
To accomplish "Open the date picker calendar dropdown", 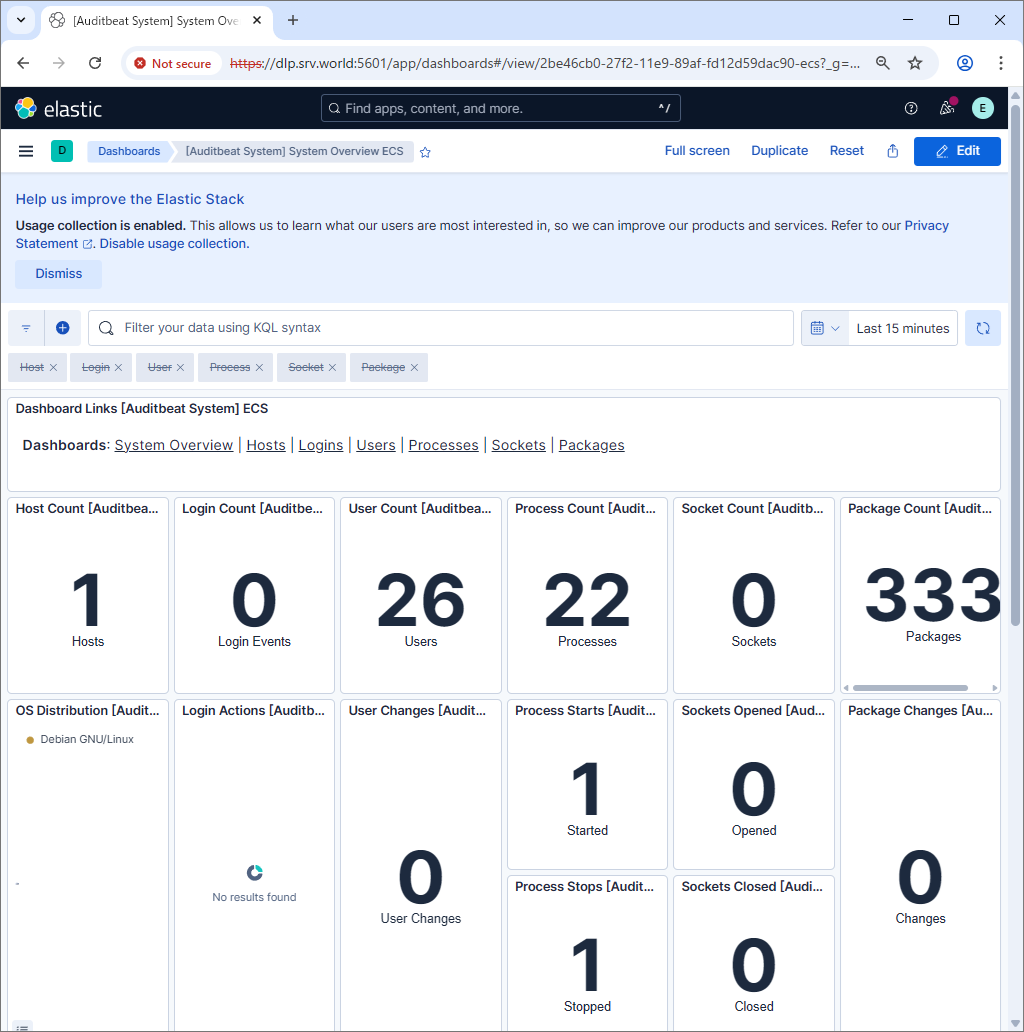I will point(823,327).
